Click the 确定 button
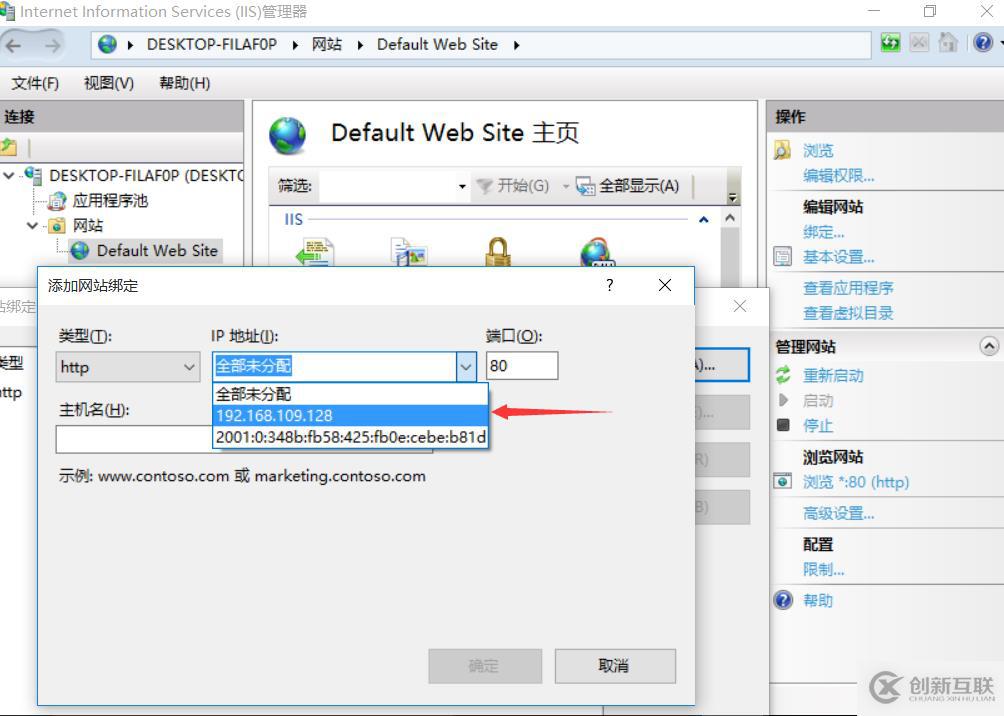This screenshot has height=716, width=1004. point(485,666)
